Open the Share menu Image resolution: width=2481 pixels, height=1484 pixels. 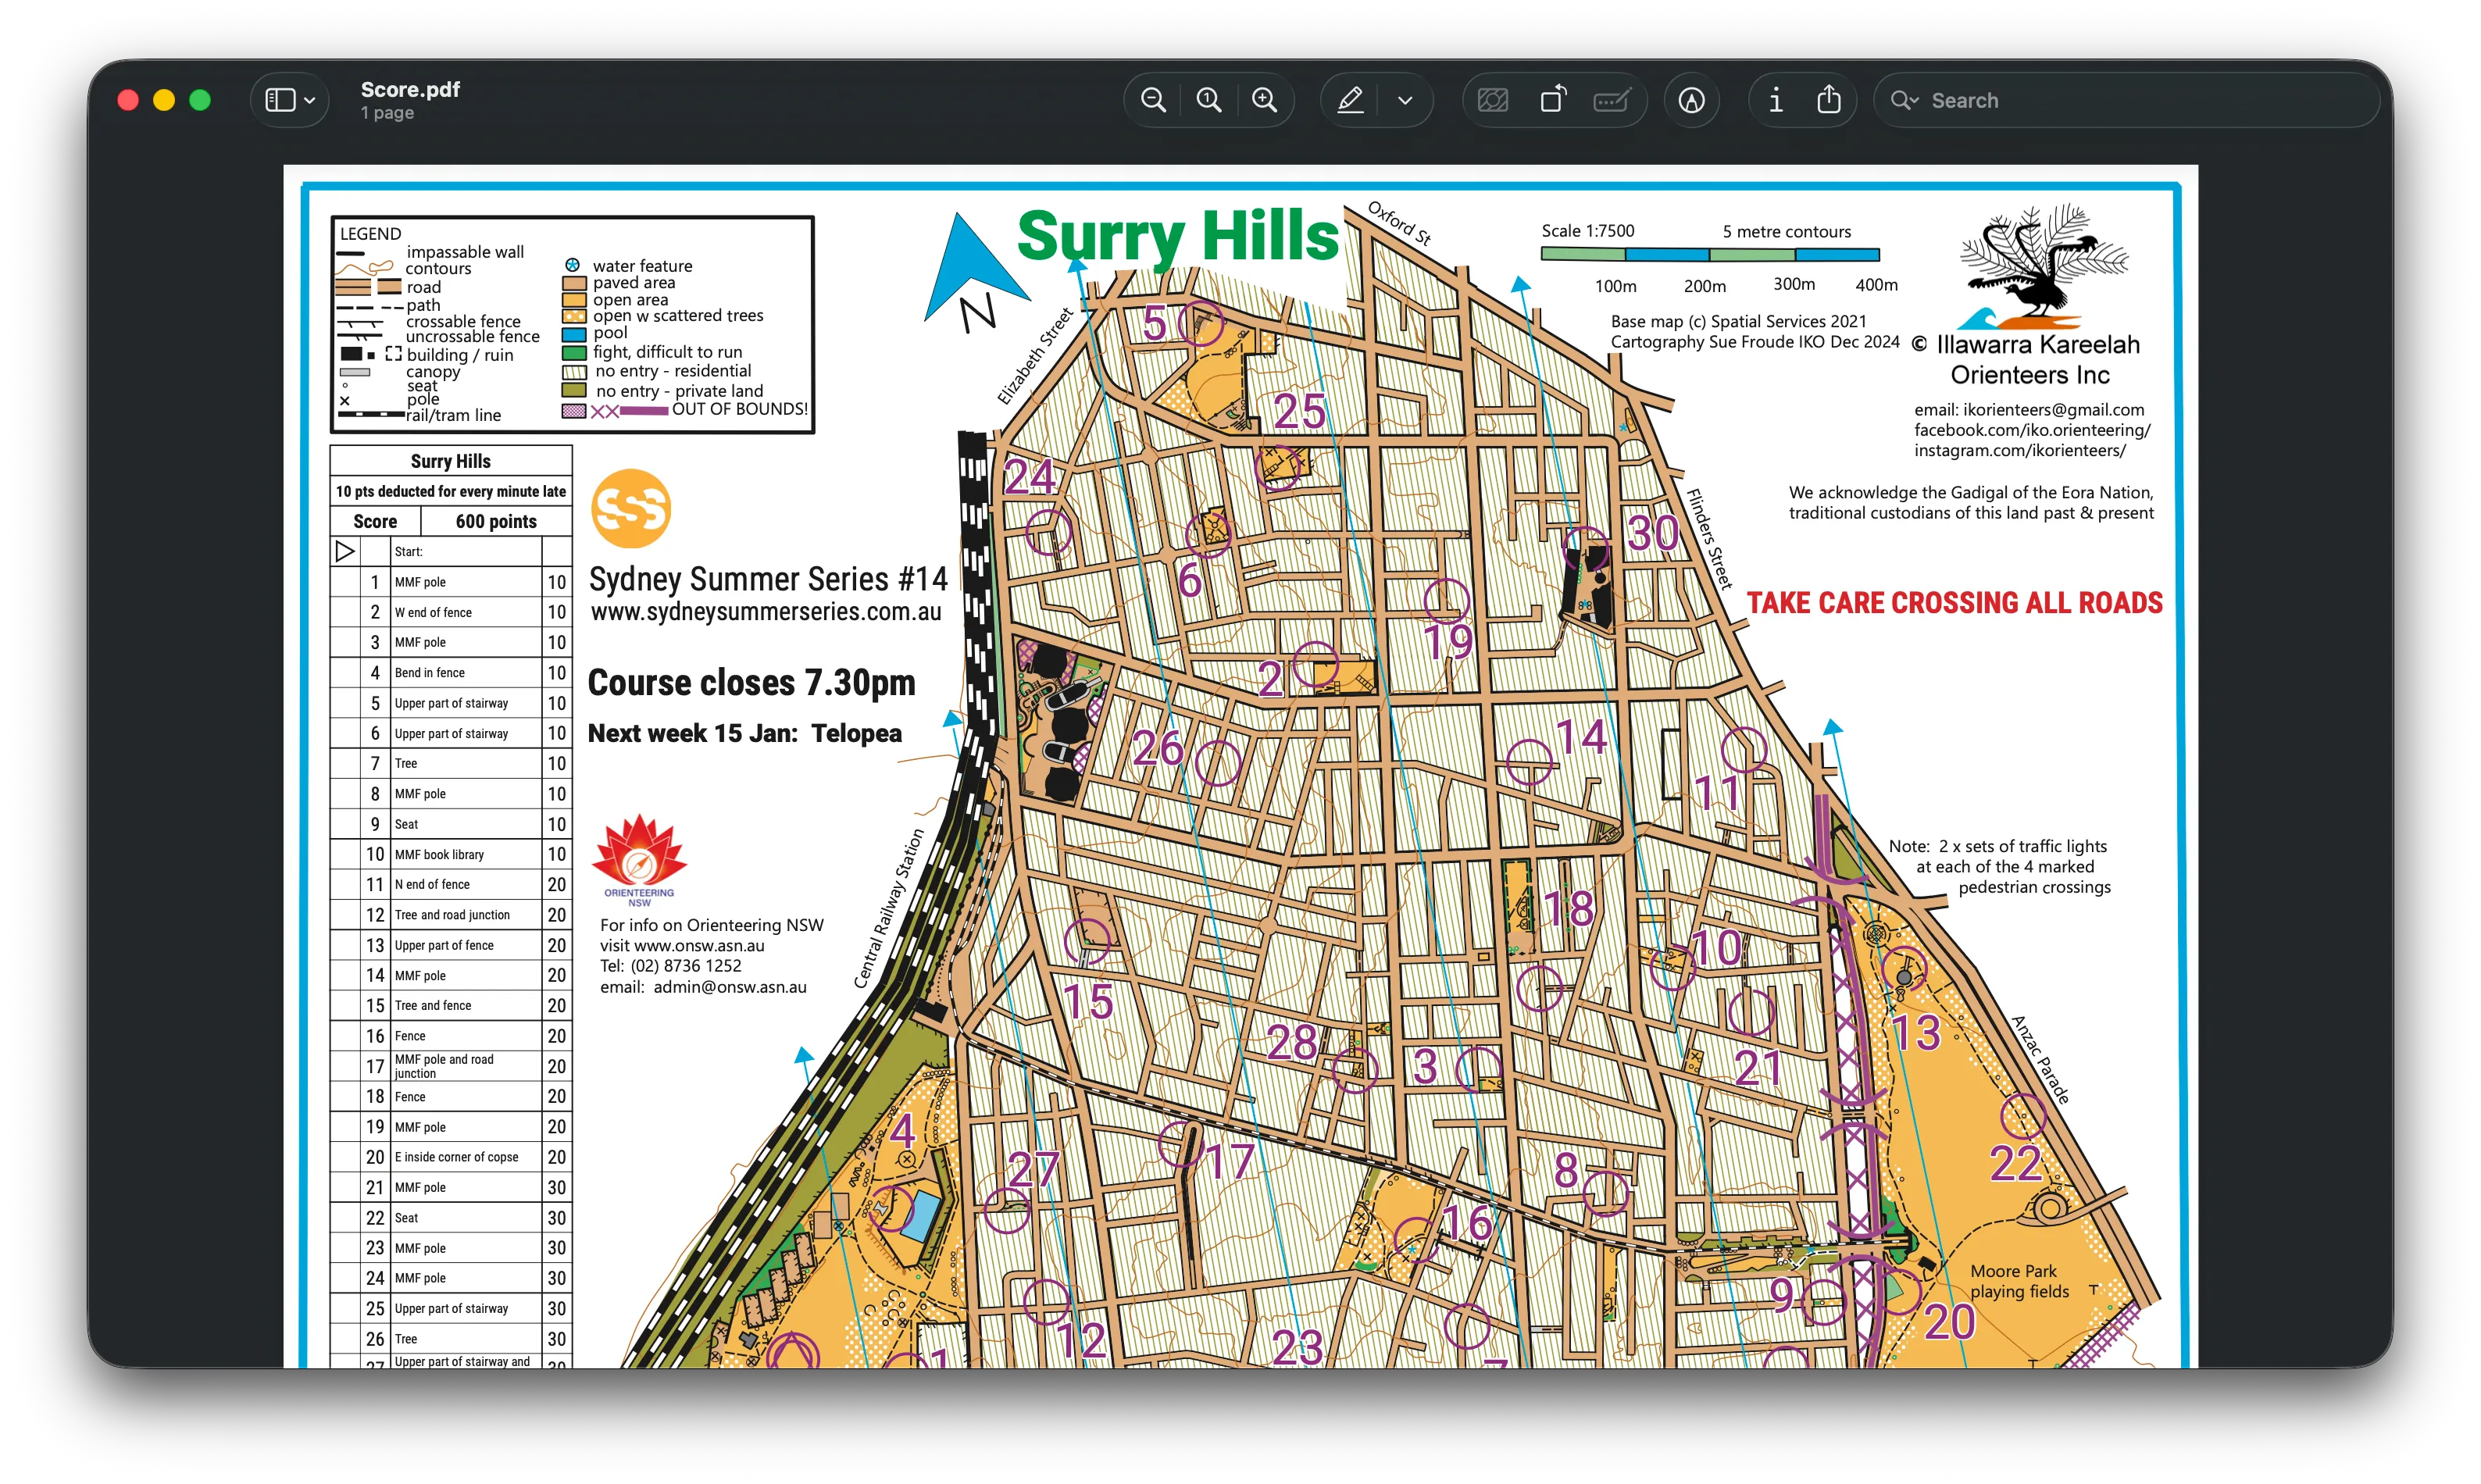tap(1829, 100)
